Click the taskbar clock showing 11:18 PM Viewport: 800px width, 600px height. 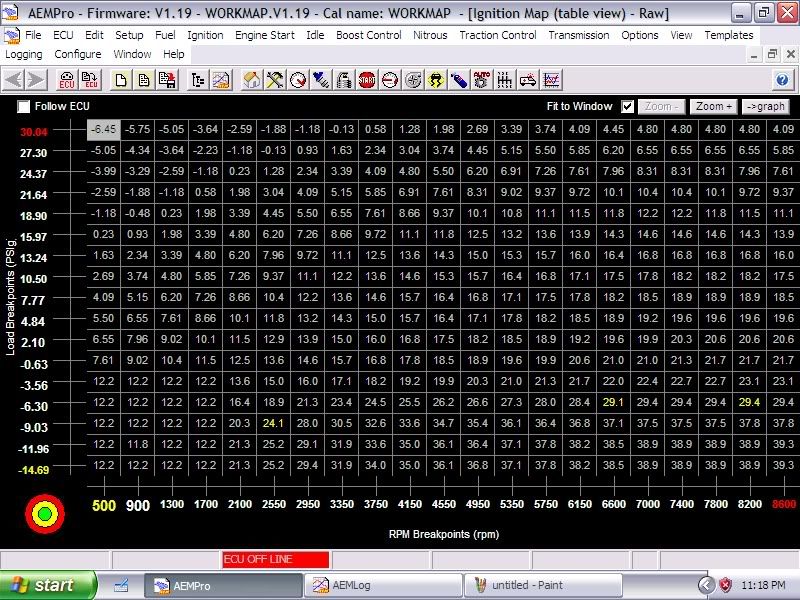763,585
